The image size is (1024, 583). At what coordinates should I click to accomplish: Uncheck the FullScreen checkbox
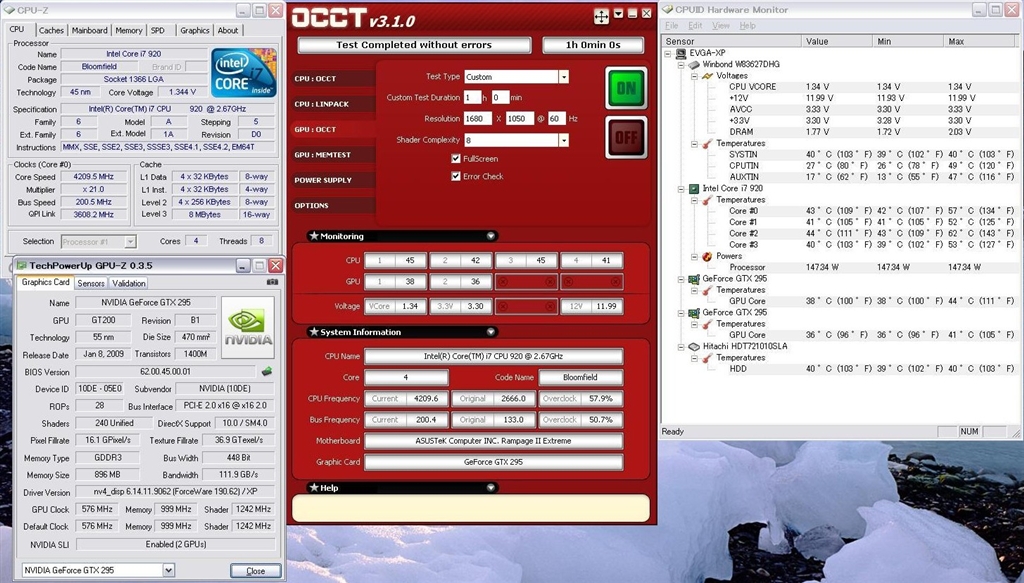point(456,159)
